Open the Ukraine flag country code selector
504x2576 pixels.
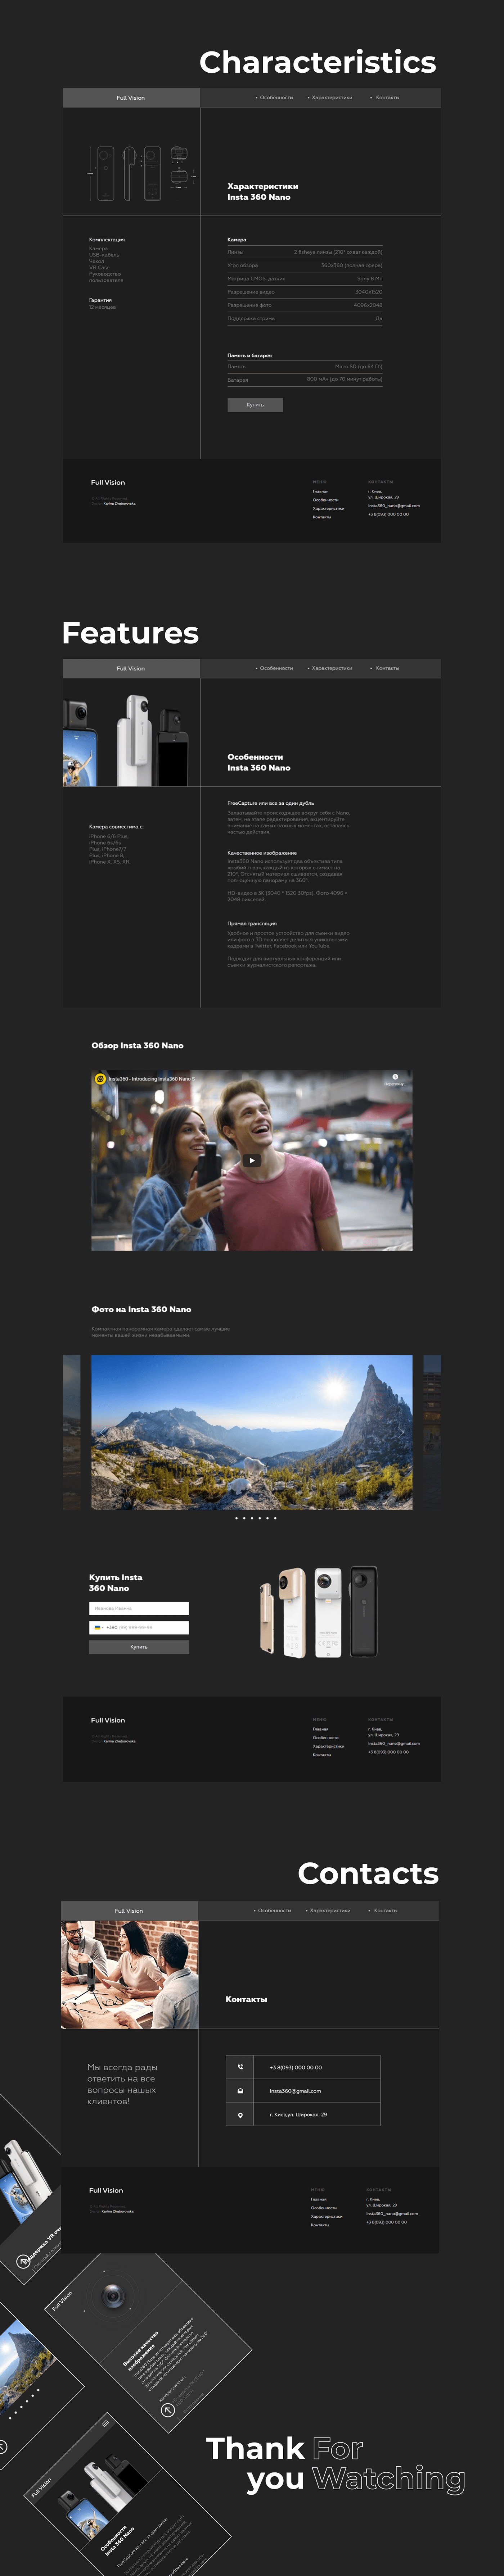point(98,1628)
